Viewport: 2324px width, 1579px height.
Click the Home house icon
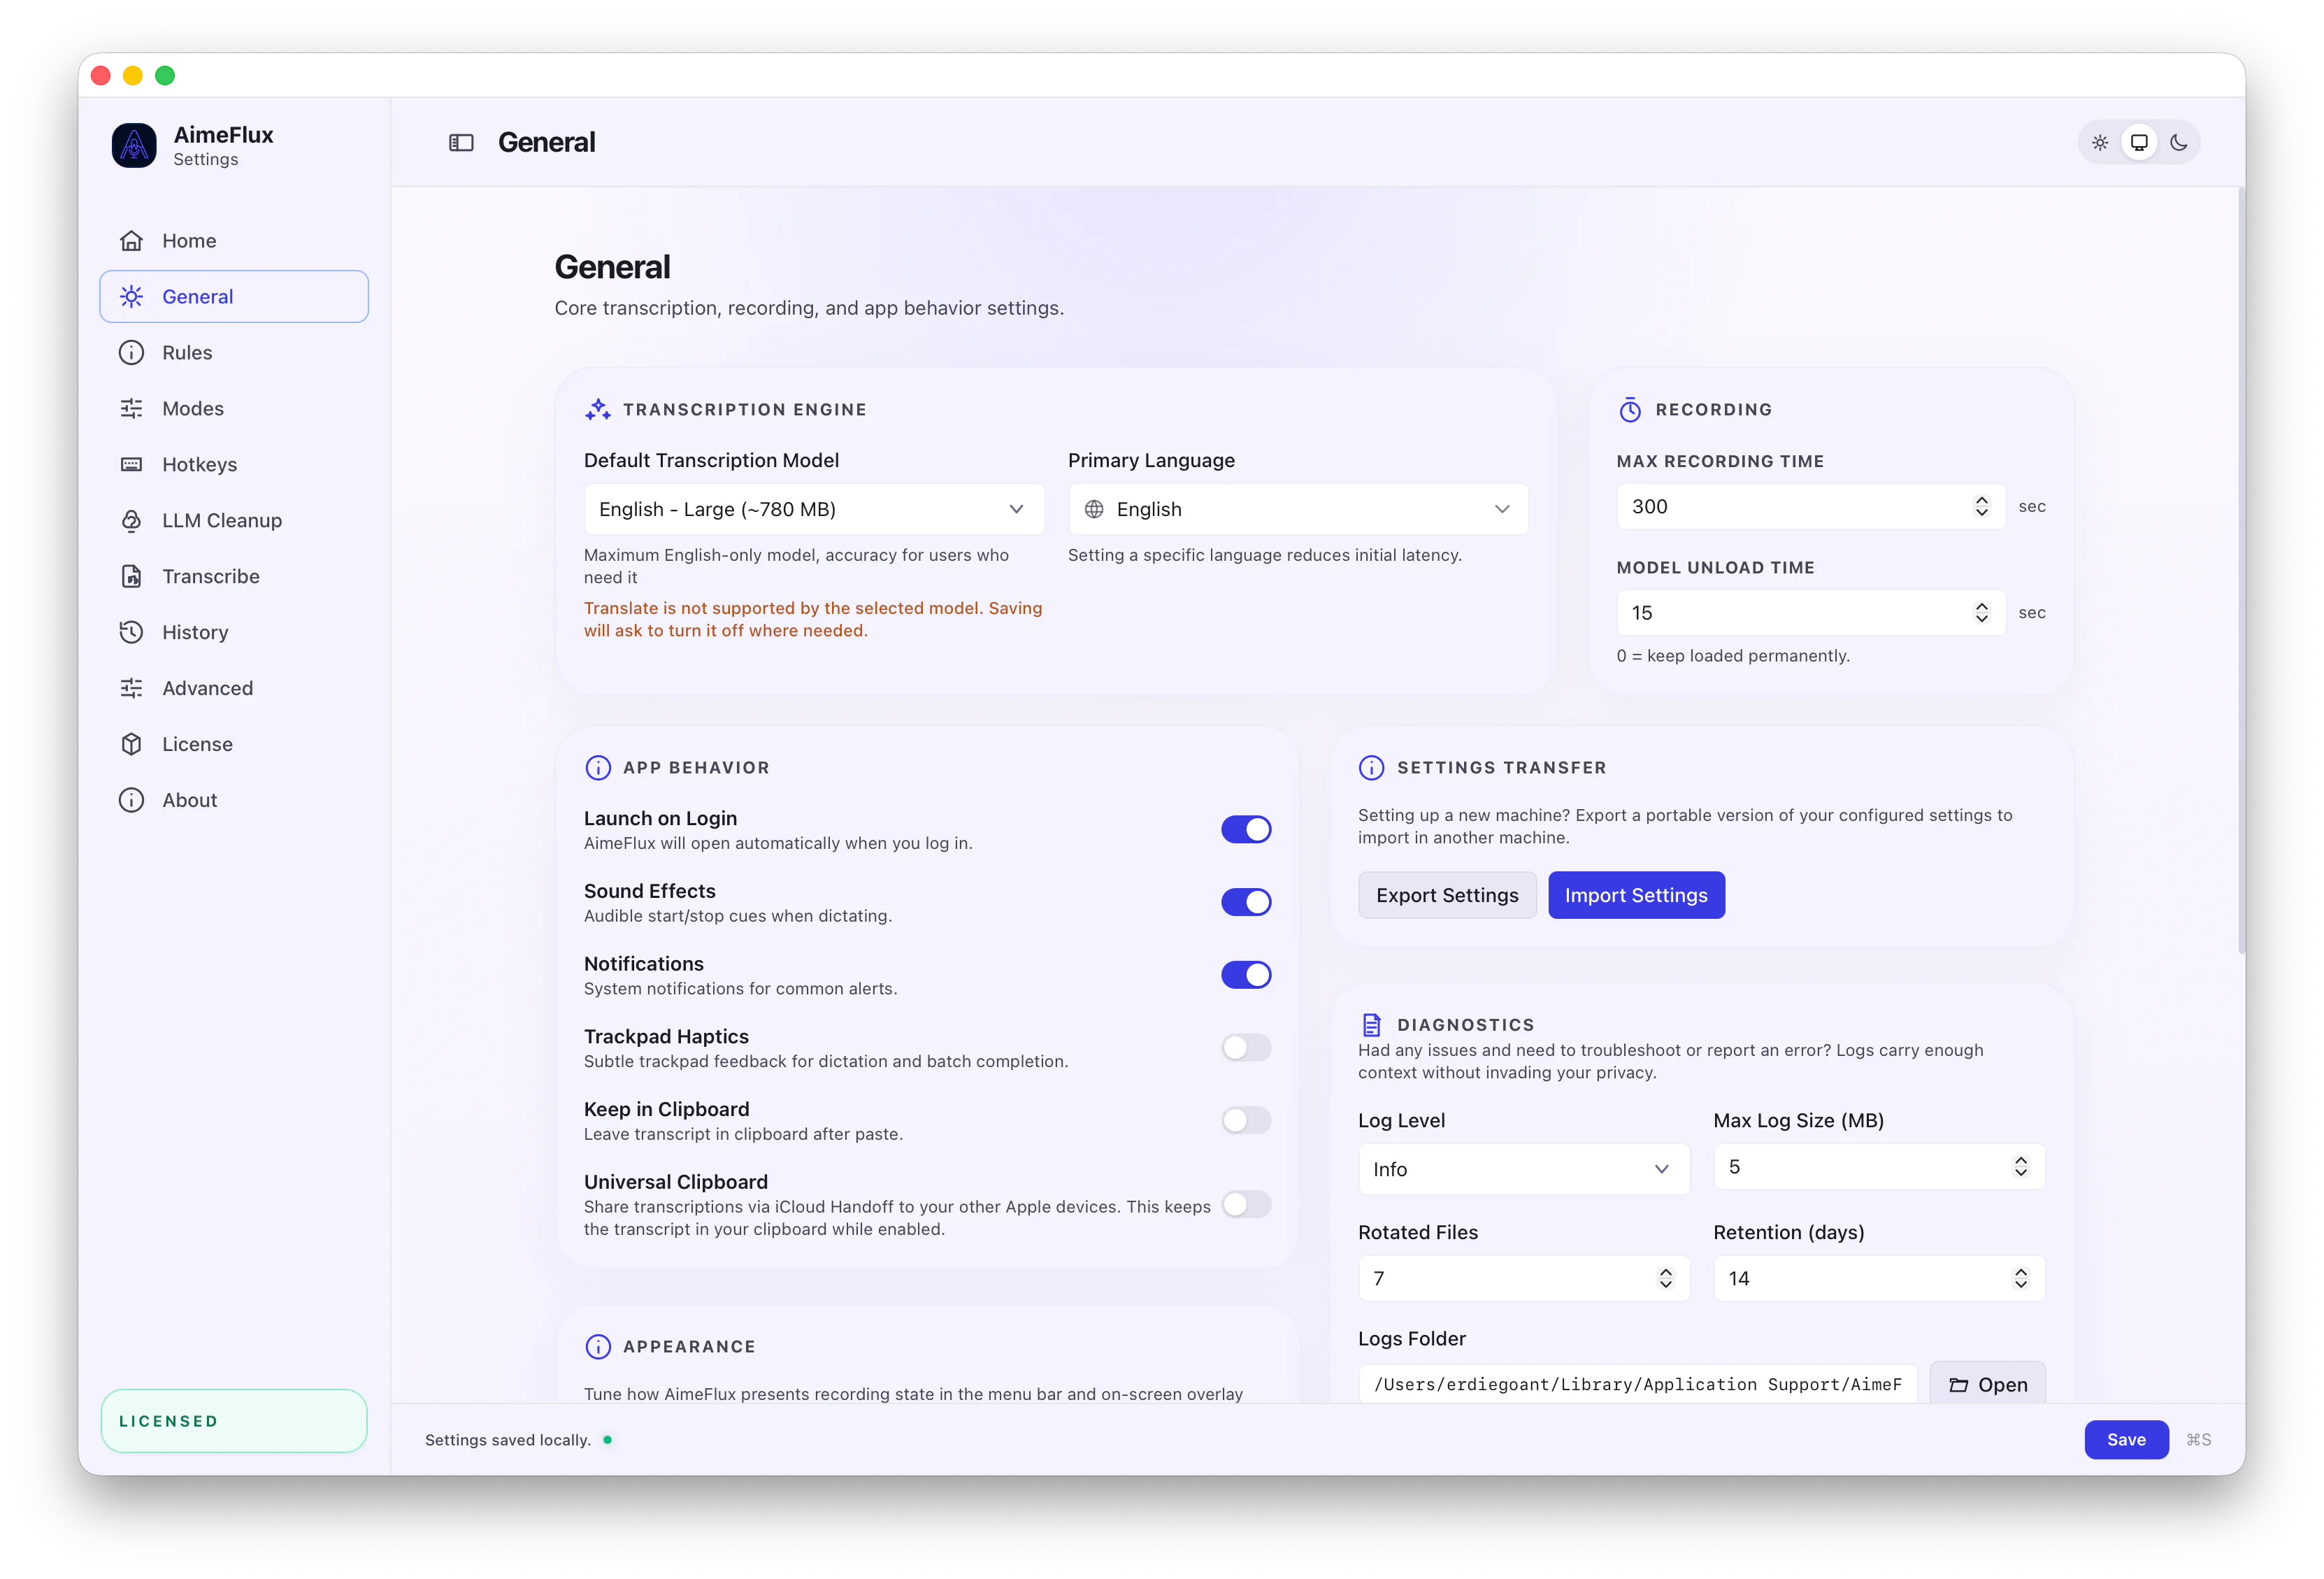131,241
